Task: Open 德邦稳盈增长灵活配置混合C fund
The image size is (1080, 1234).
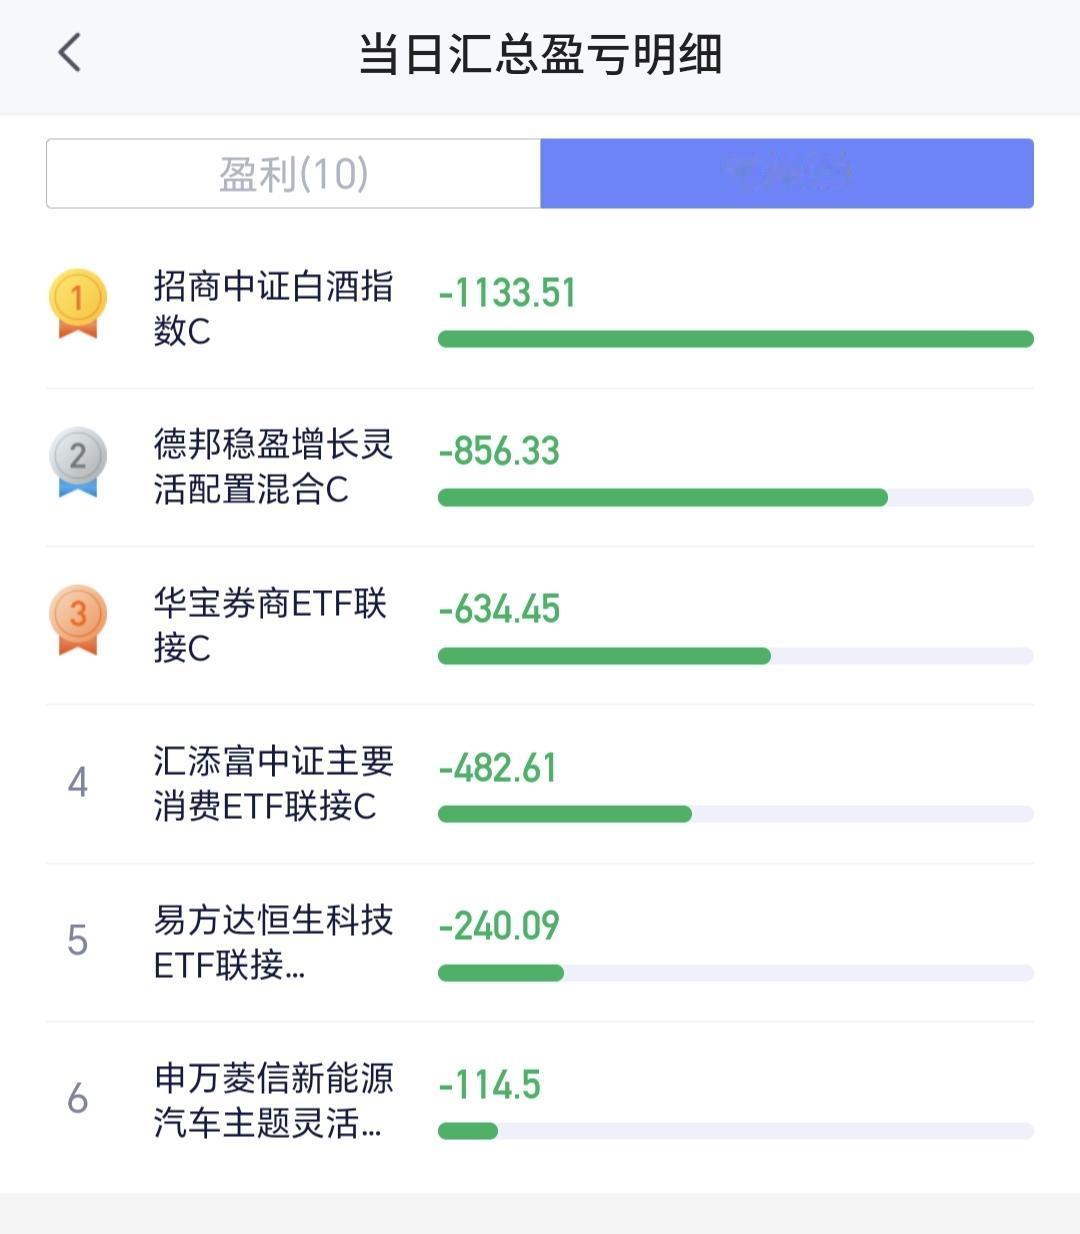Action: coord(273,466)
